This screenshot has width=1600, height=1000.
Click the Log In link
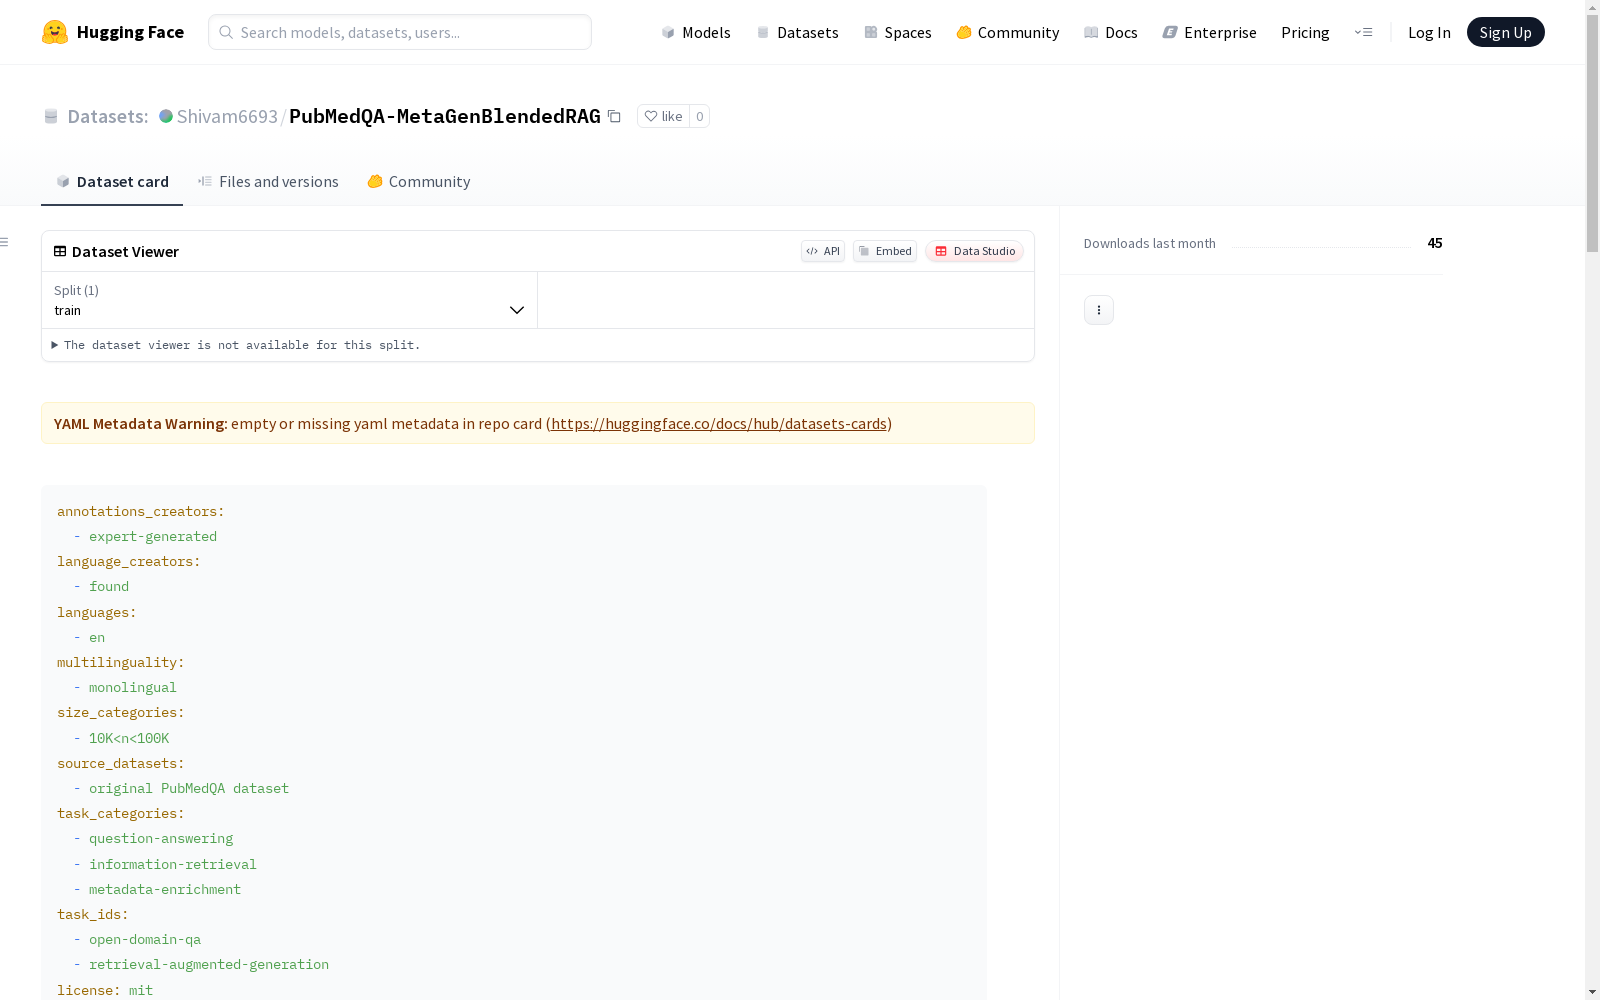(1429, 32)
